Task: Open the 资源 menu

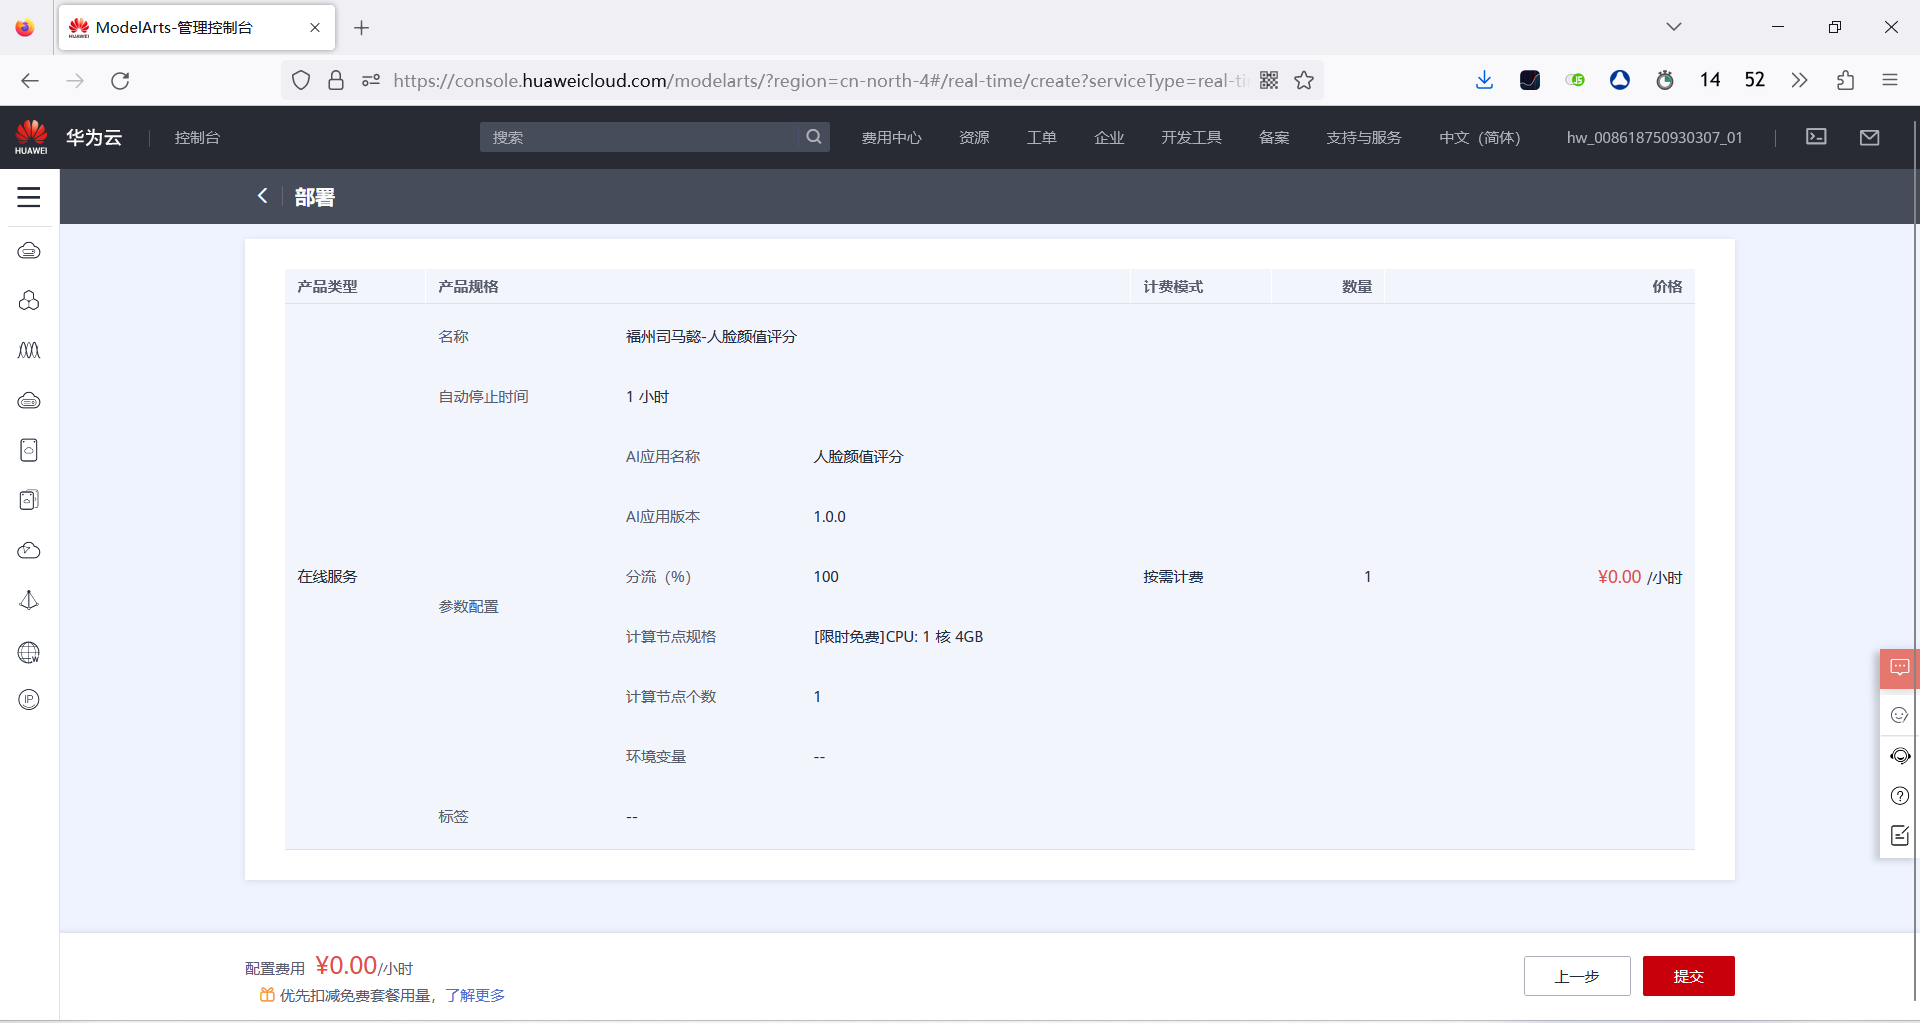Action: tap(974, 137)
